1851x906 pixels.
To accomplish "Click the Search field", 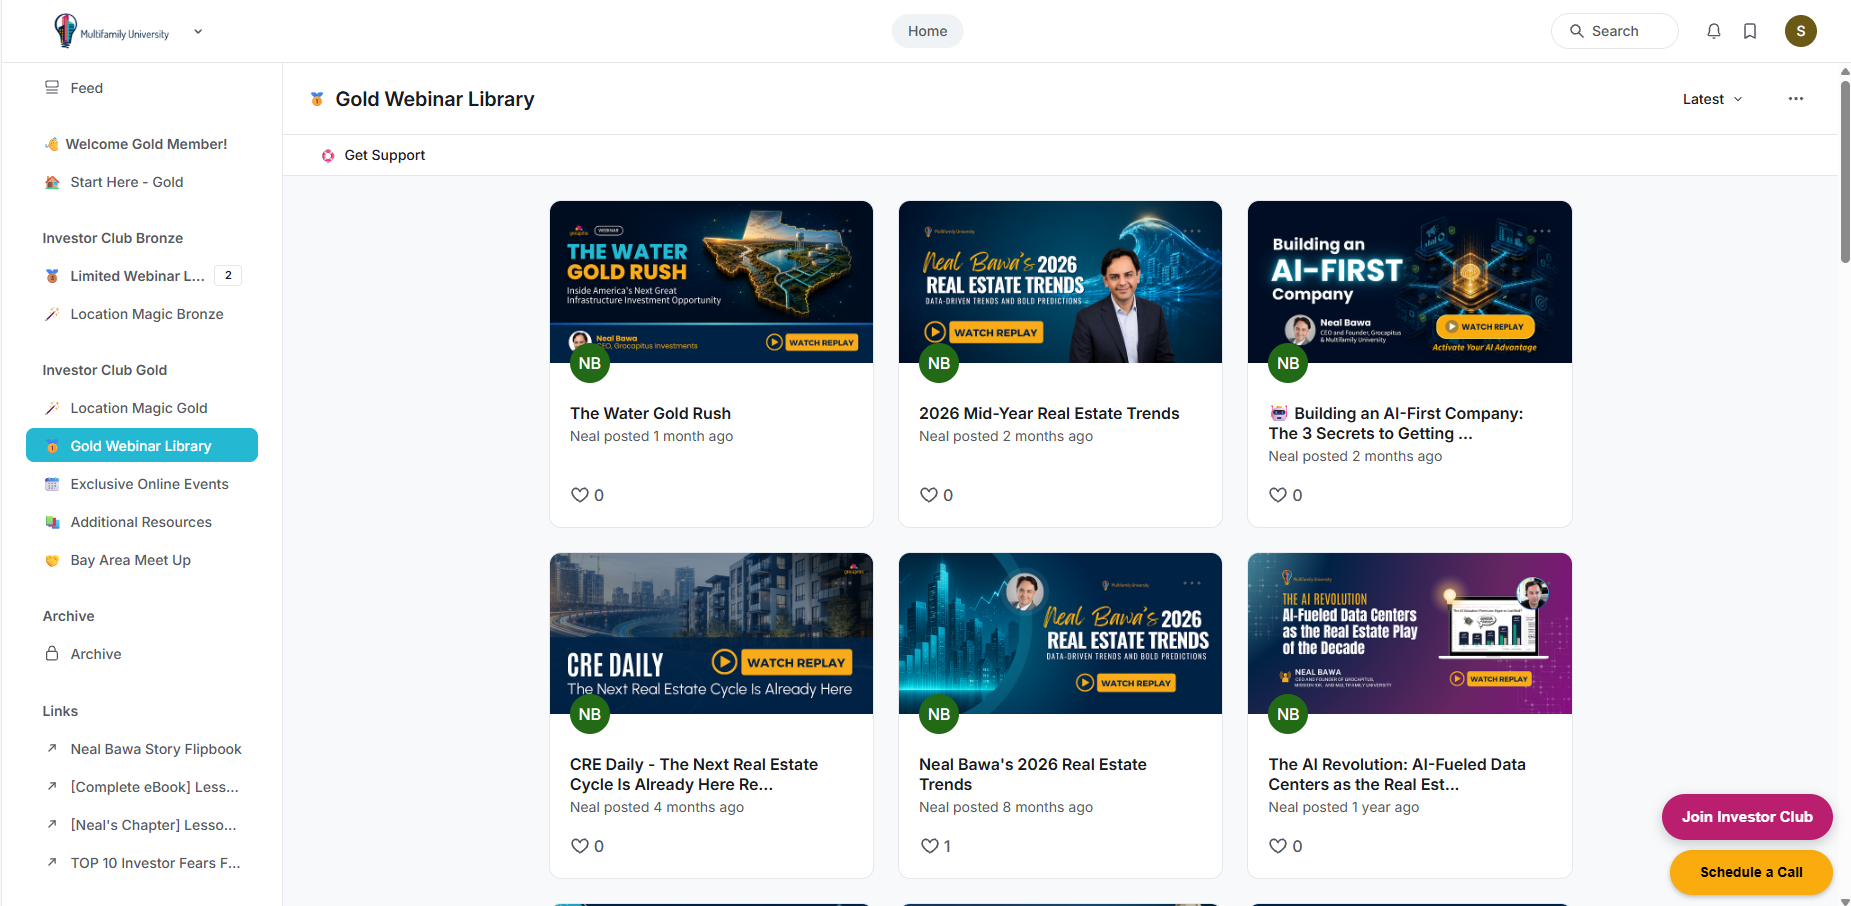I will 1614,31.
